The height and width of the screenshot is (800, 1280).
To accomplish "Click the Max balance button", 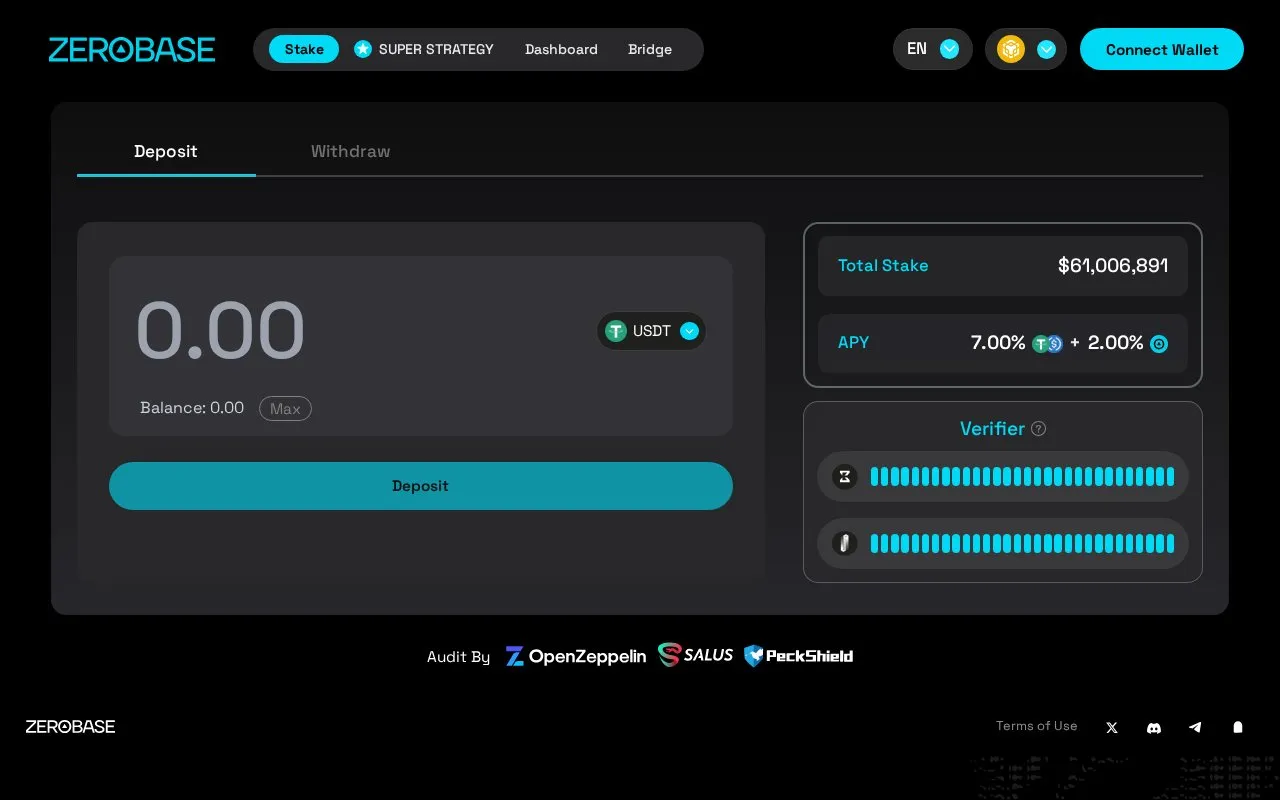I will point(285,409).
